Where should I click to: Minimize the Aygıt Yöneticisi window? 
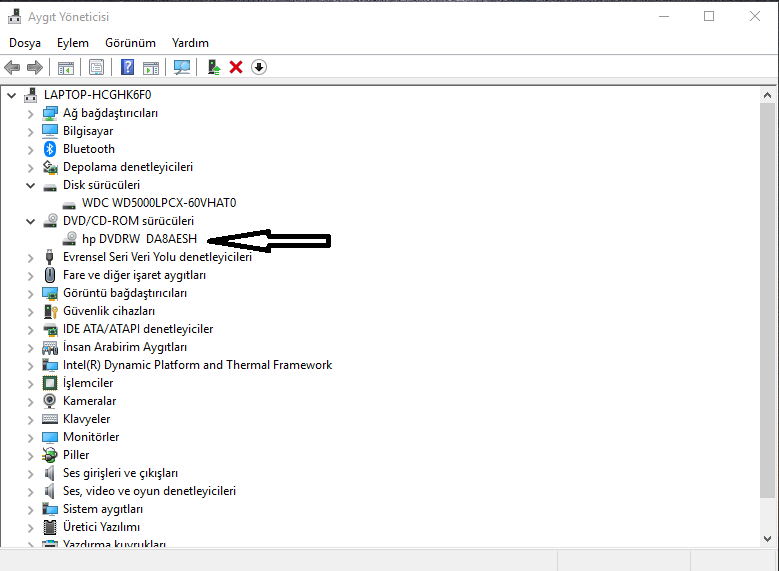[x=664, y=16]
